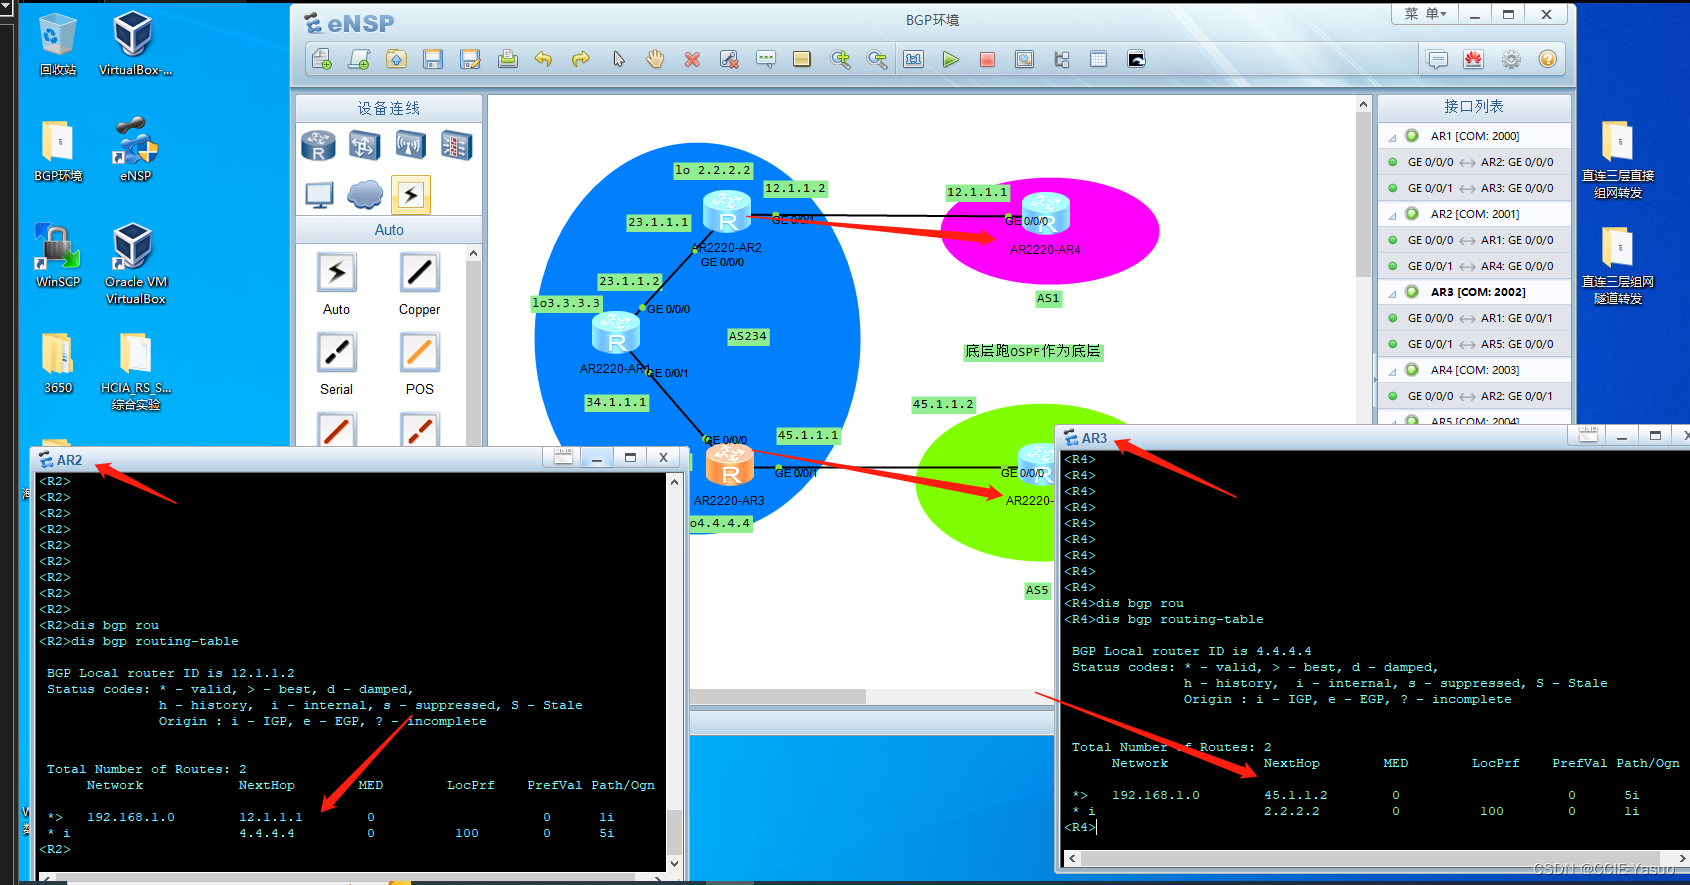Stop devices with red stop button
This screenshot has height=885, width=1690.
987,59
